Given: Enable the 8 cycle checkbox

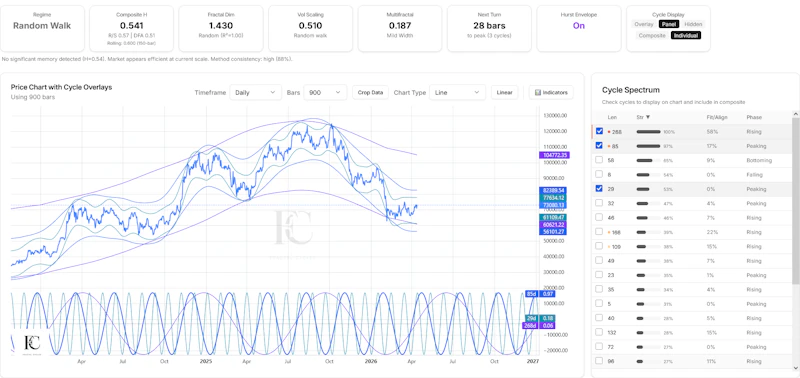Looking at the screenshot, I should pos(599,174).
